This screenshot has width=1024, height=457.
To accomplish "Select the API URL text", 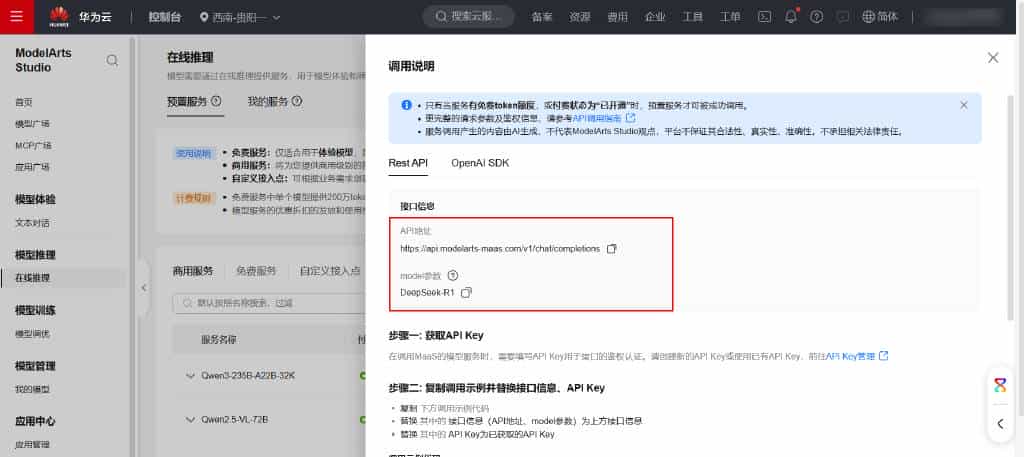I will pyautogui.click(x=500, y=249).
